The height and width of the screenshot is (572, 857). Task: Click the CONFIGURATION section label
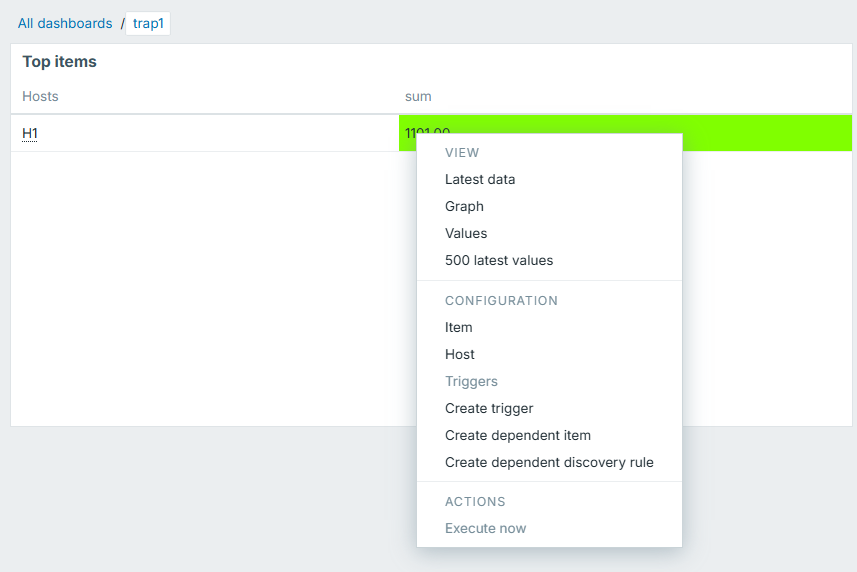tap(501, 301)
